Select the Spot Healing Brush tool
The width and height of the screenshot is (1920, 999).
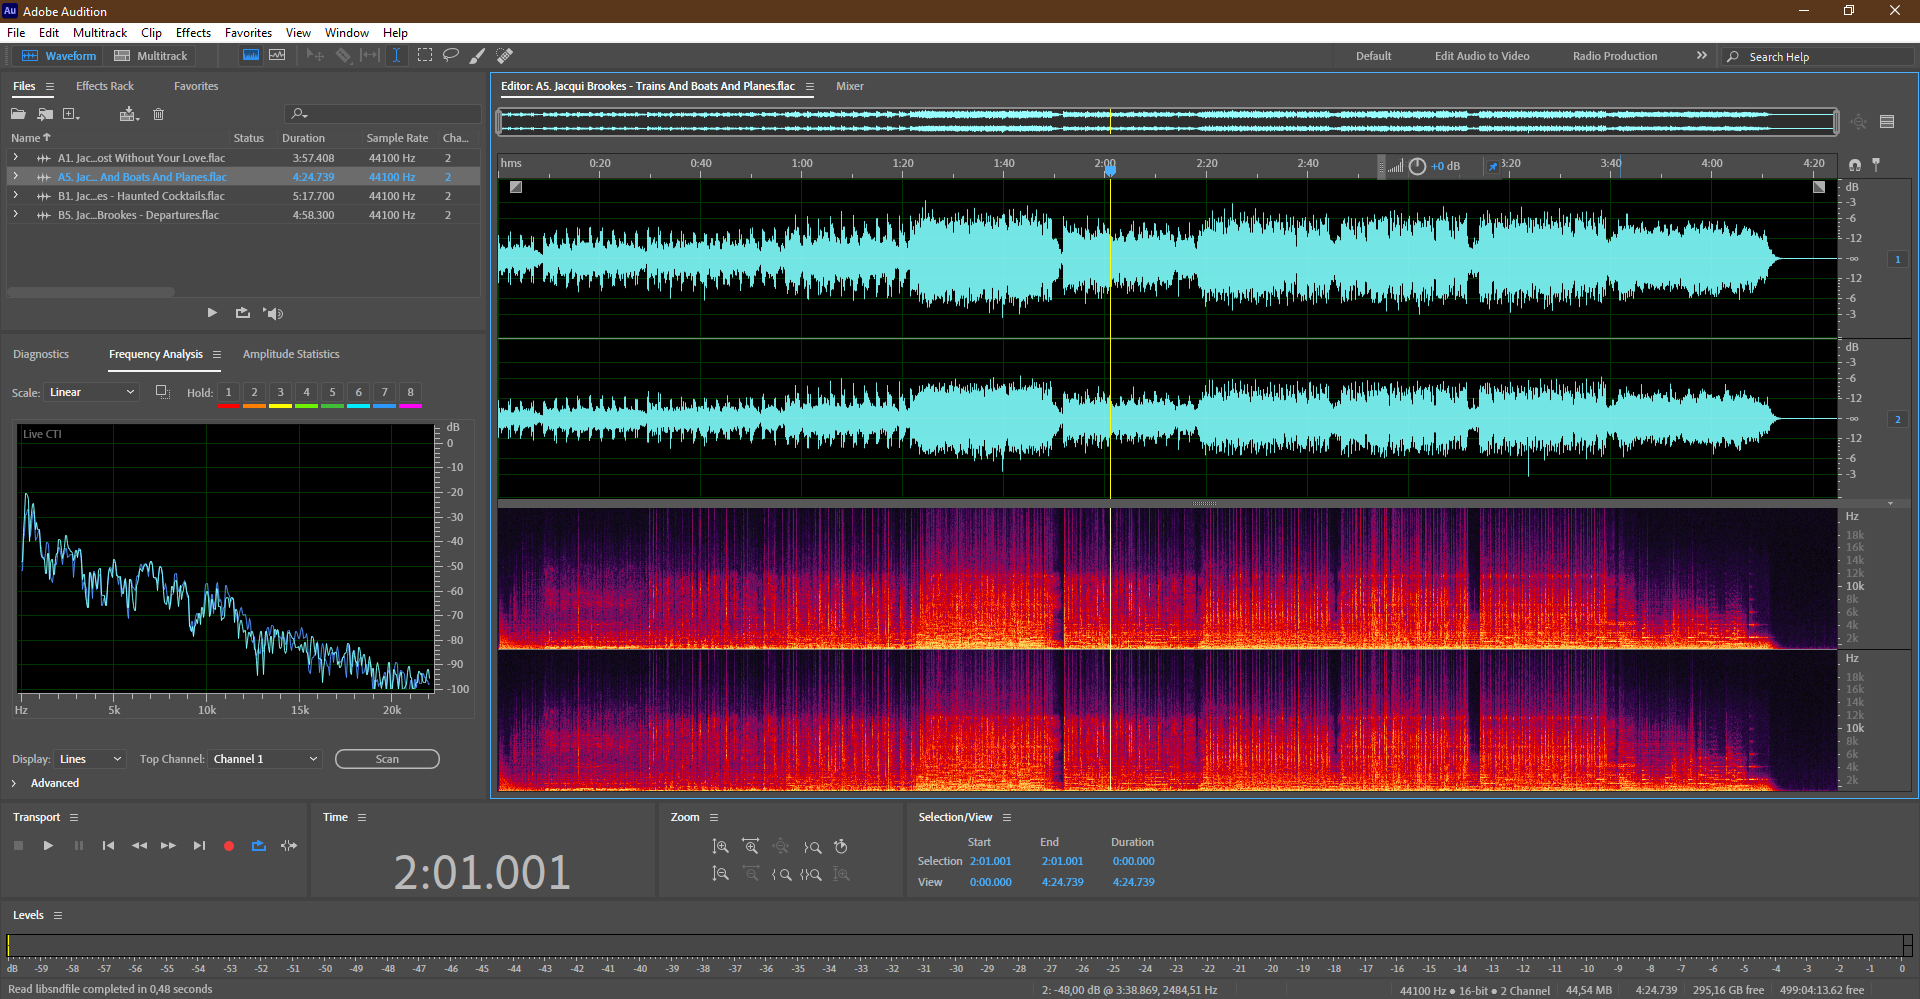click(505, 56)
